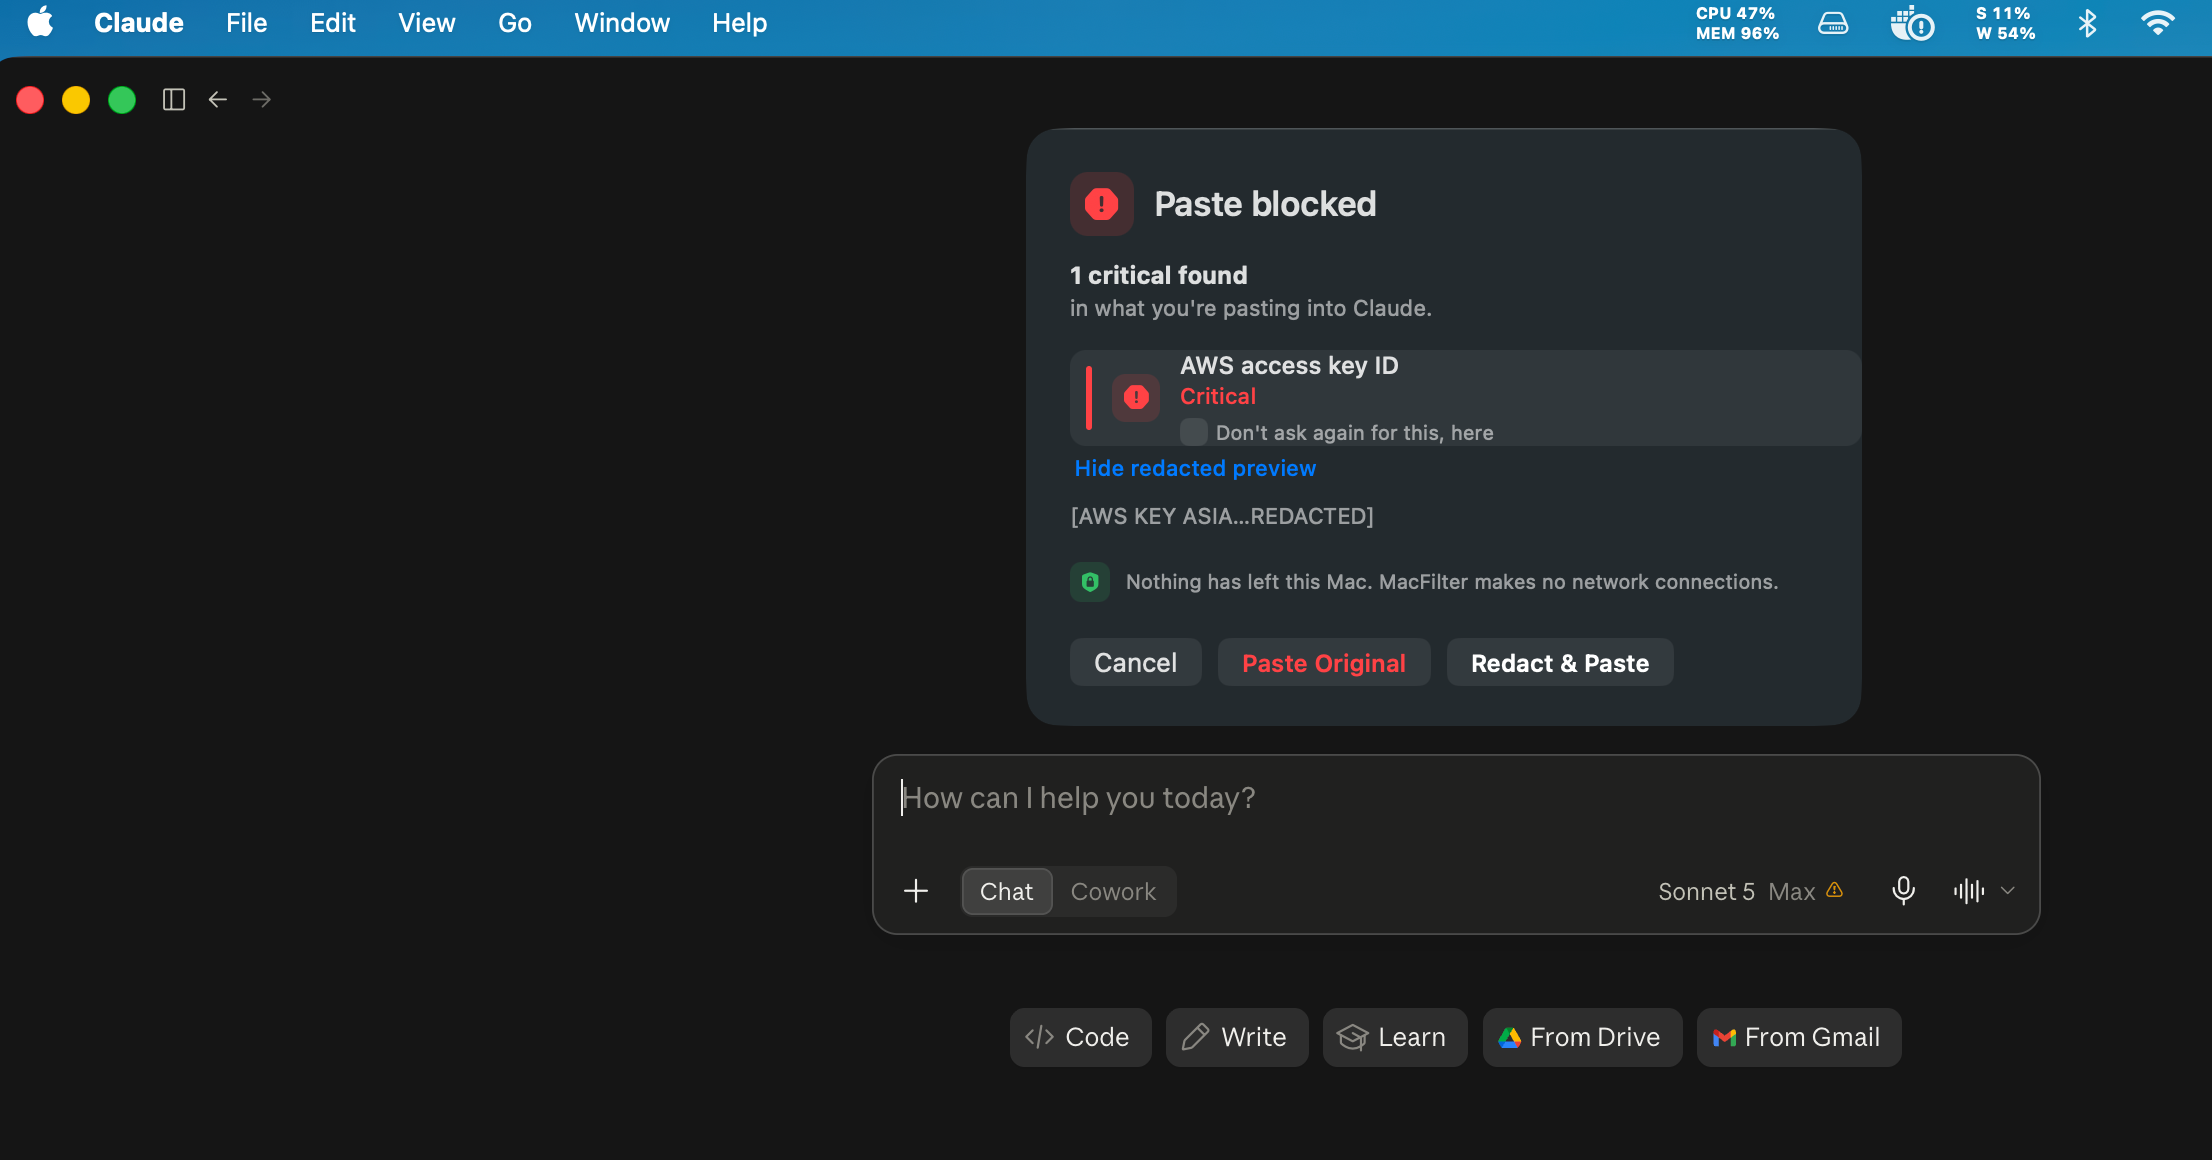2212x1160 pixels.
Task: Choose Paste Original
Action: click(1324, 663)
